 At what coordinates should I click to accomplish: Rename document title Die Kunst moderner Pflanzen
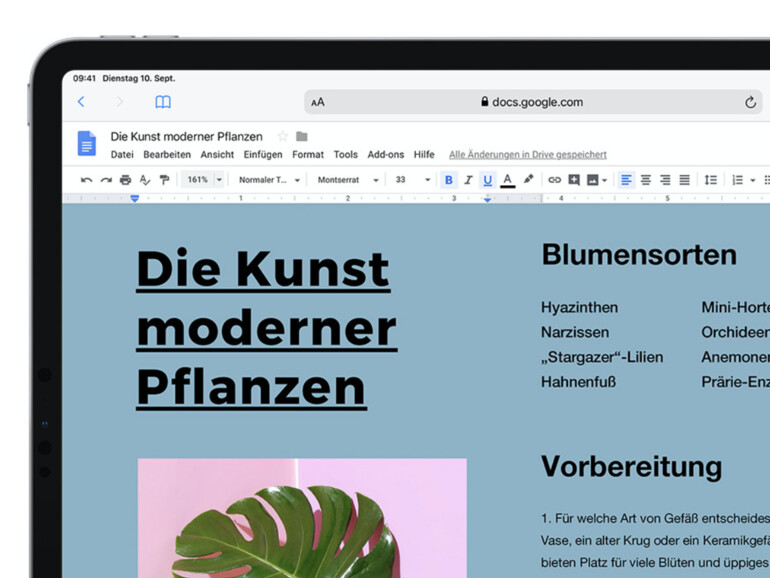click(x=186, y=136)
